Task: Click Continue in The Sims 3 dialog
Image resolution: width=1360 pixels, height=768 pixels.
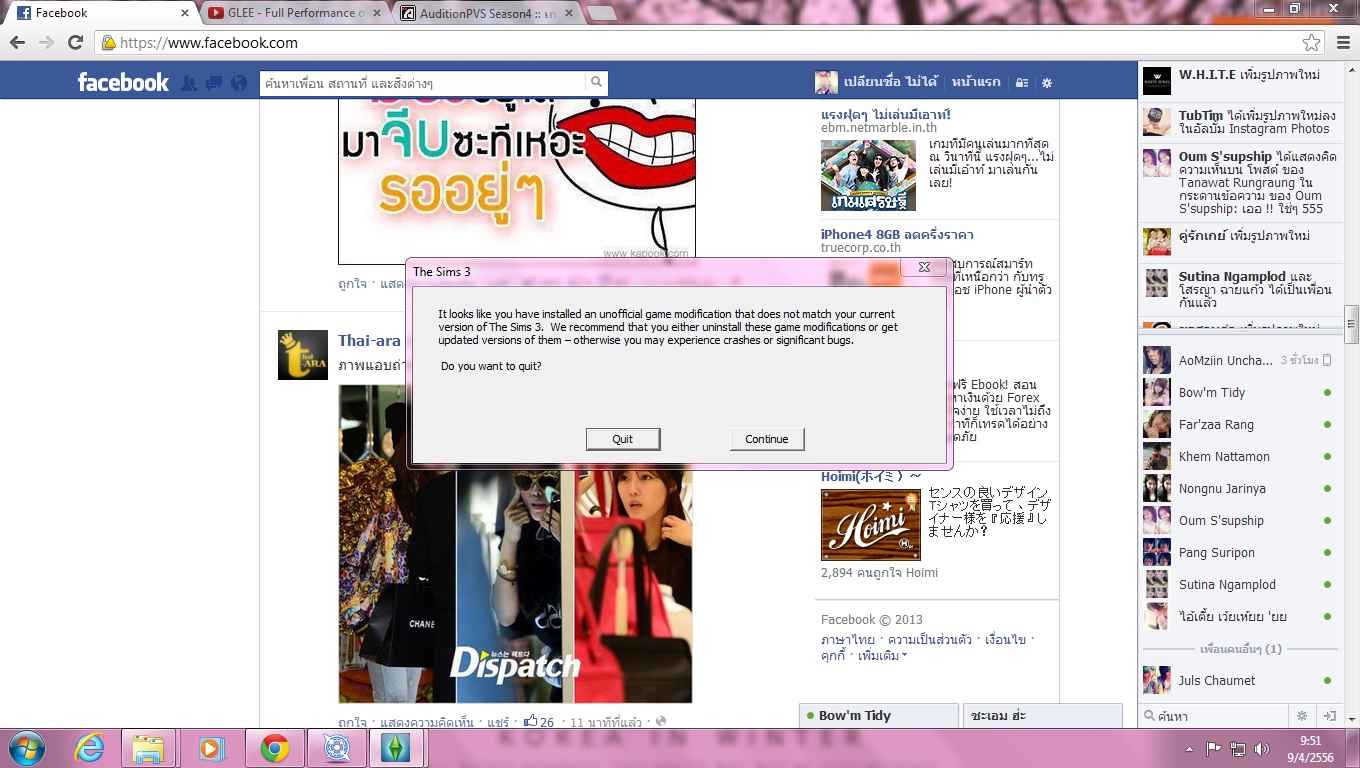Action: click(767, 439)
